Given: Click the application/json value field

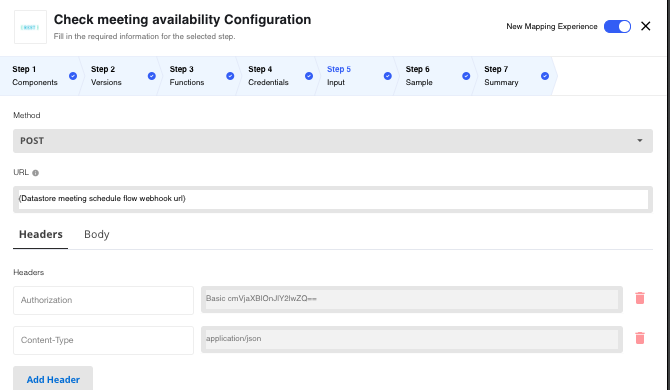Looking at the screenshot, I should click(x=412, y=340).
